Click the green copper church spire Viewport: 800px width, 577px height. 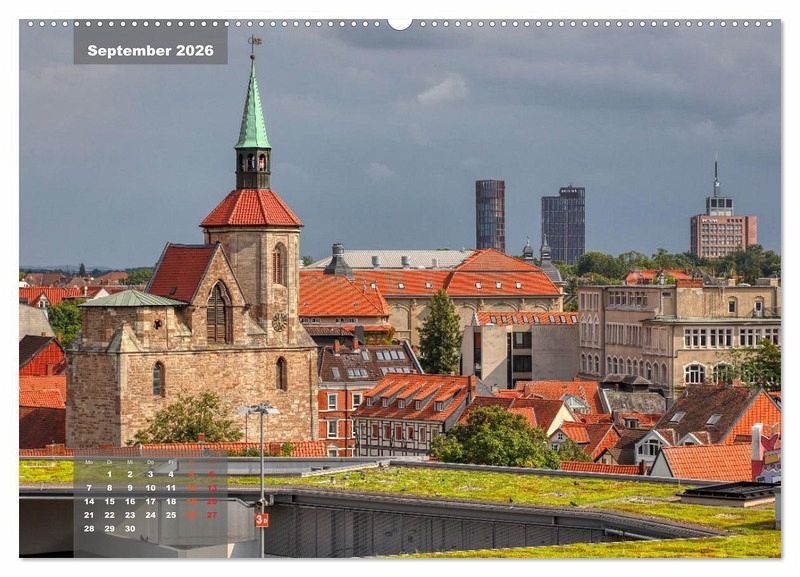(253, 112)
